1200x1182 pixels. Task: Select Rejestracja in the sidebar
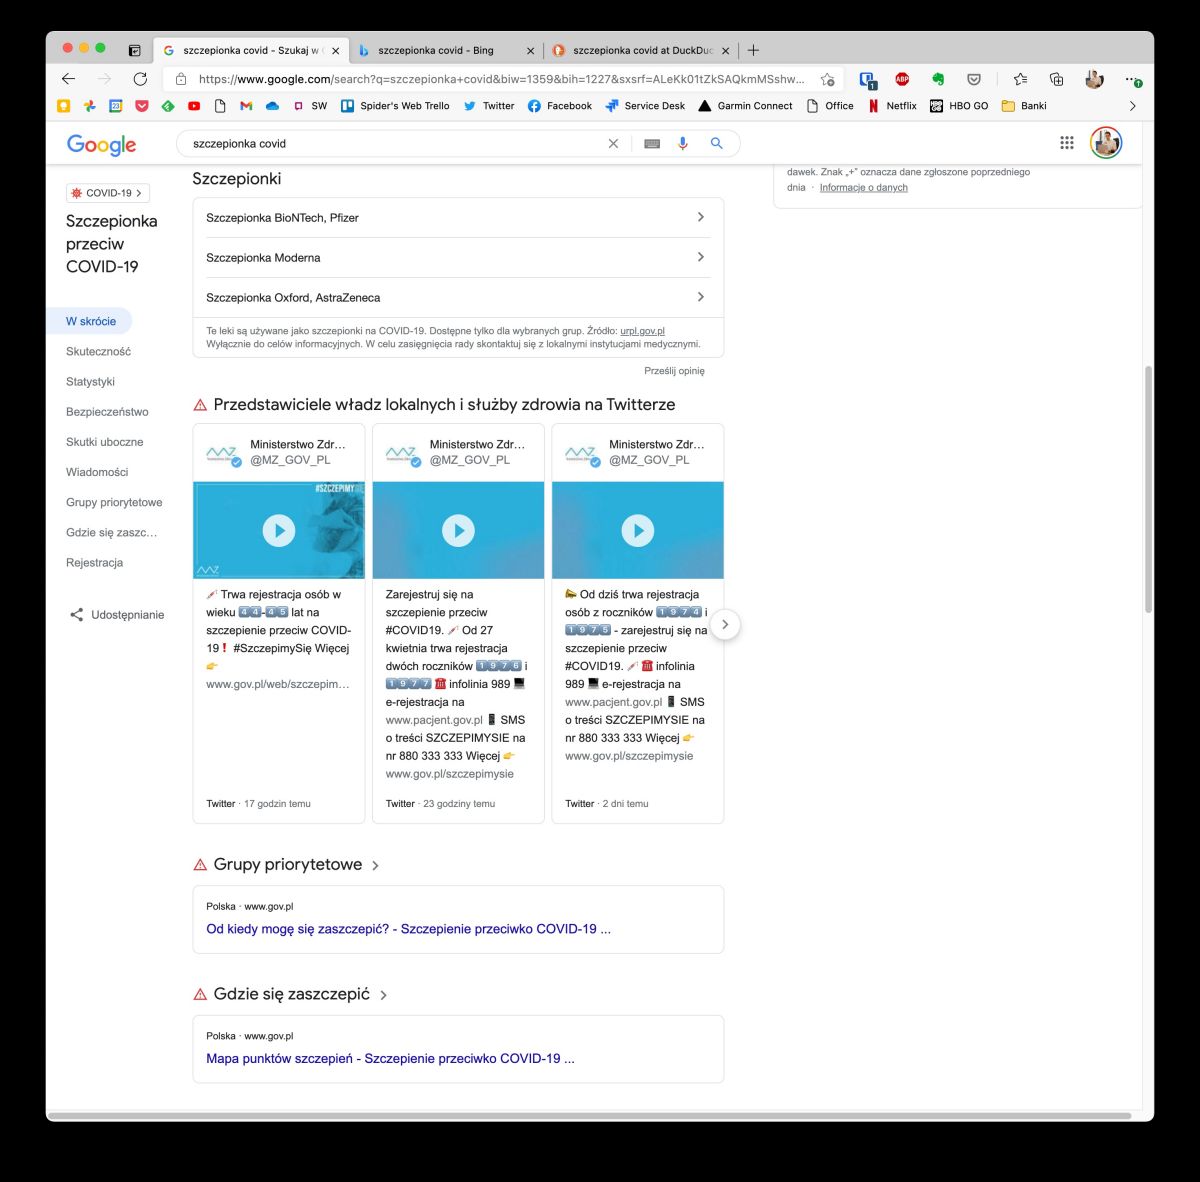click(94, 563)
